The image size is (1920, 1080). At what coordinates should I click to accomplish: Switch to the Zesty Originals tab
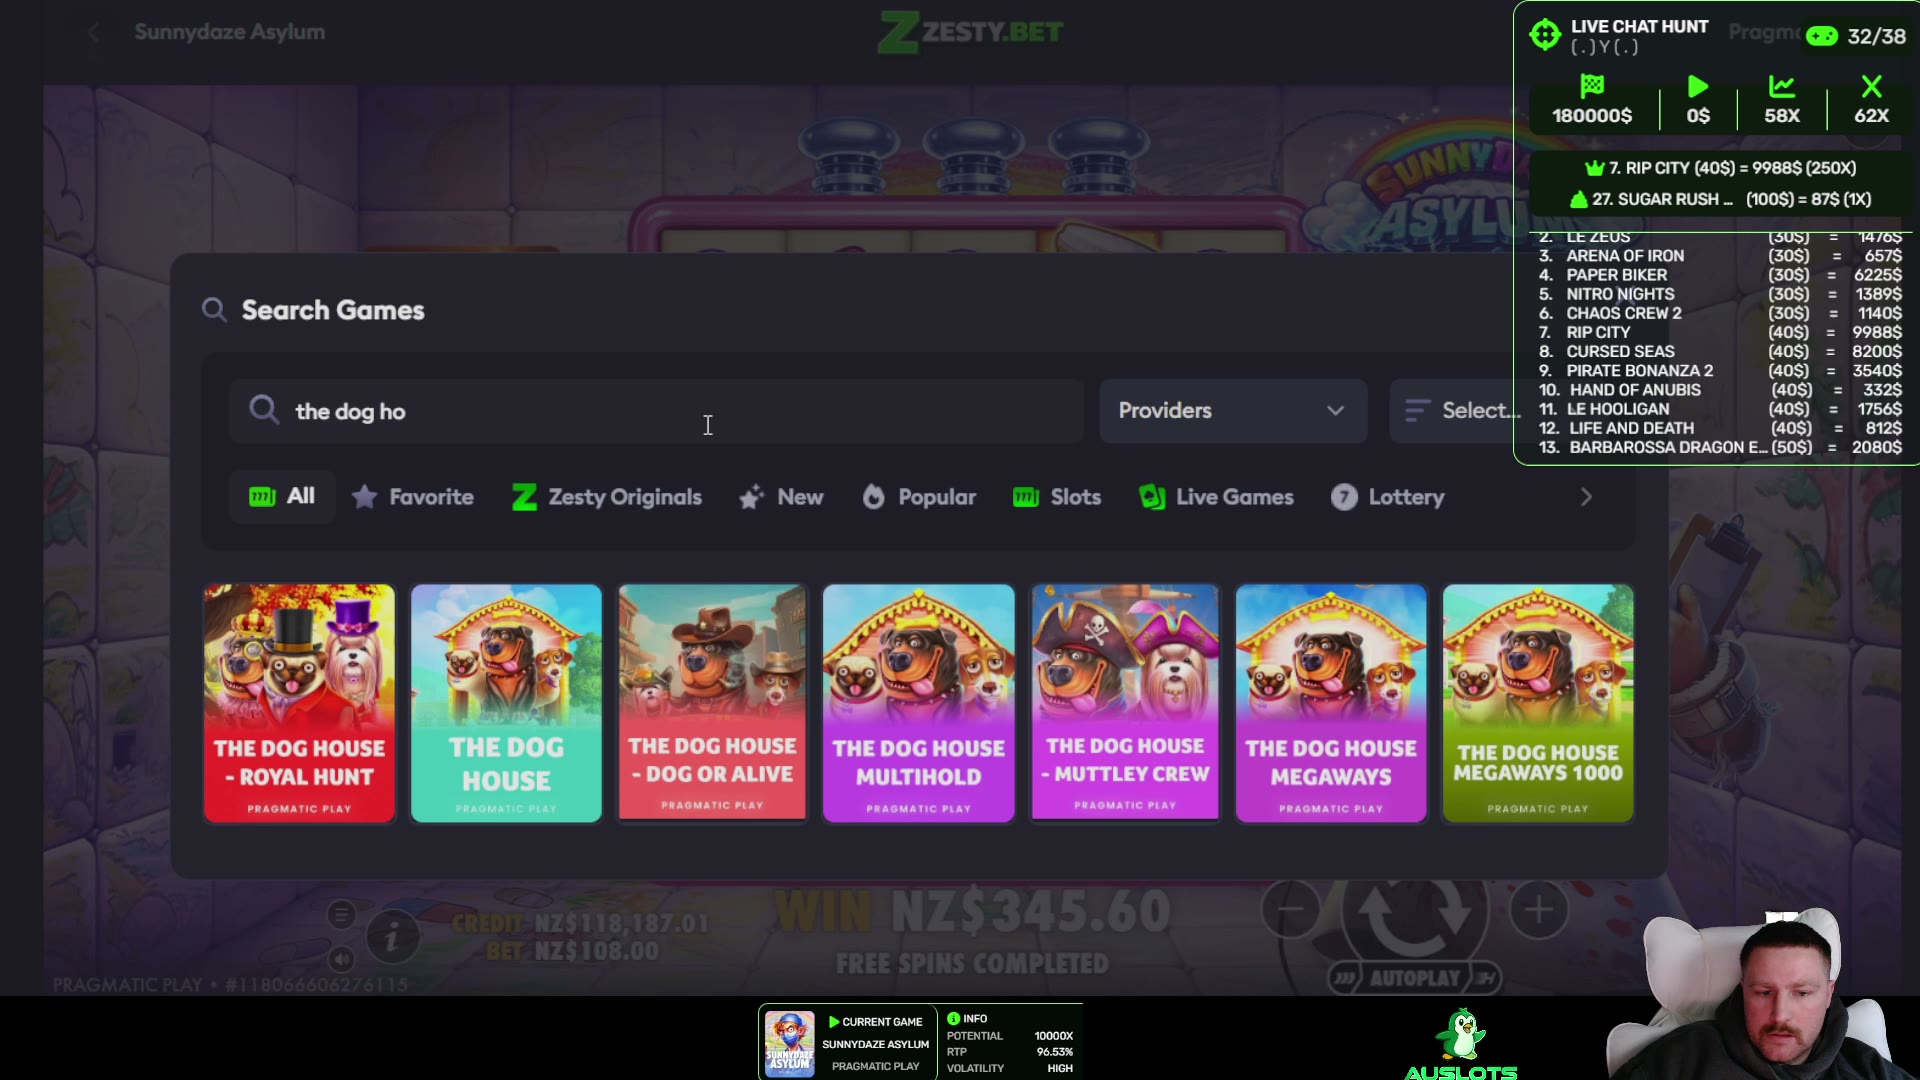tap(607, 497)
